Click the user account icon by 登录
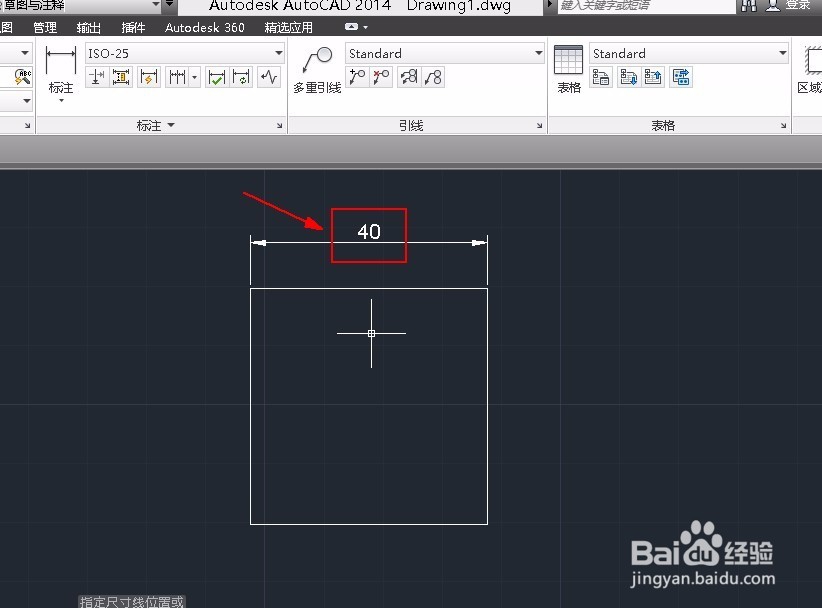The image size is (822, 608). (773, 5)
